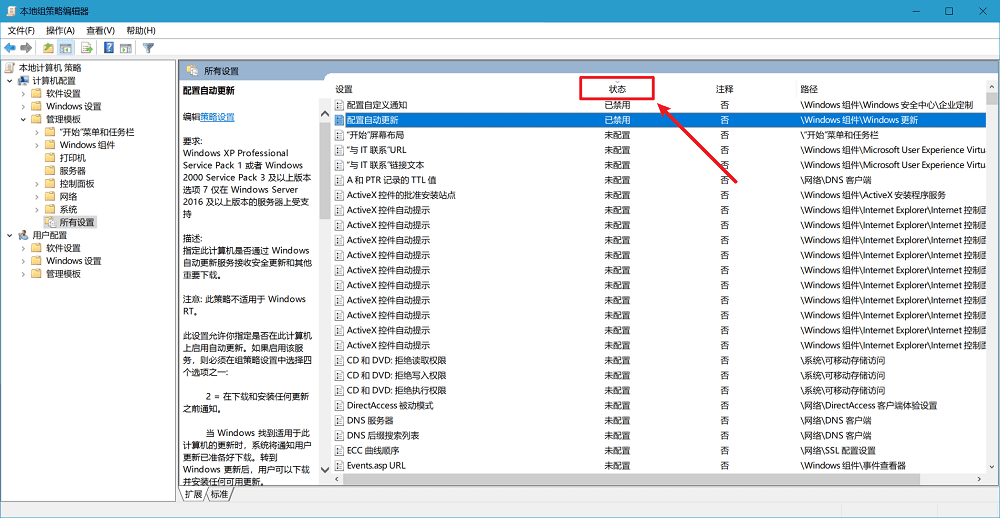The width and height of the screenshot is (1000, 518).
Task: Switch to the 标准 tab
Action: (x=219, y=494)
